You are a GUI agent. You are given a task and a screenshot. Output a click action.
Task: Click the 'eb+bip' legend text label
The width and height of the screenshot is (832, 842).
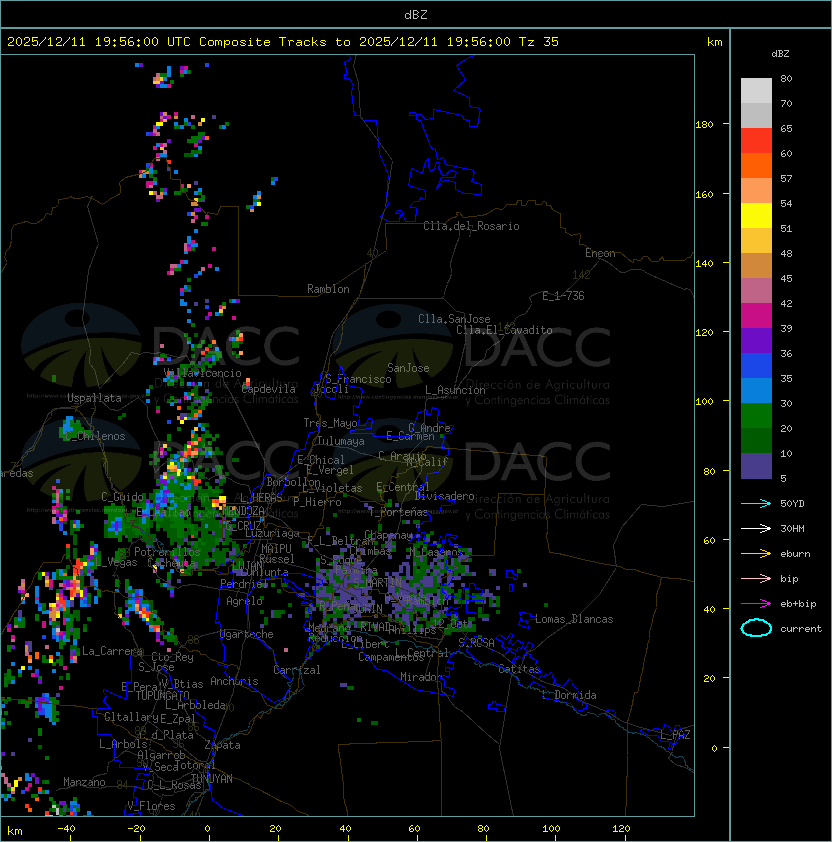pyautogui.click(x=798, y=604)
